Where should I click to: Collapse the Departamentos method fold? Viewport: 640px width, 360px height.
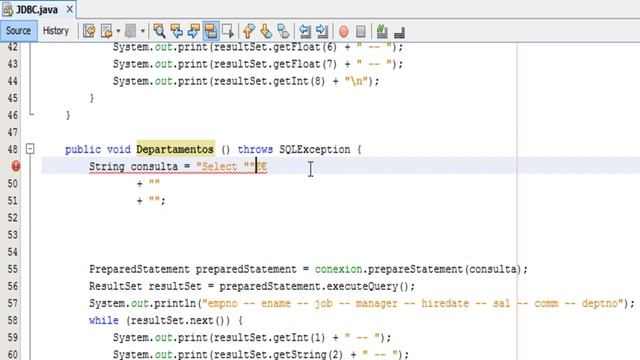[30, 149]
